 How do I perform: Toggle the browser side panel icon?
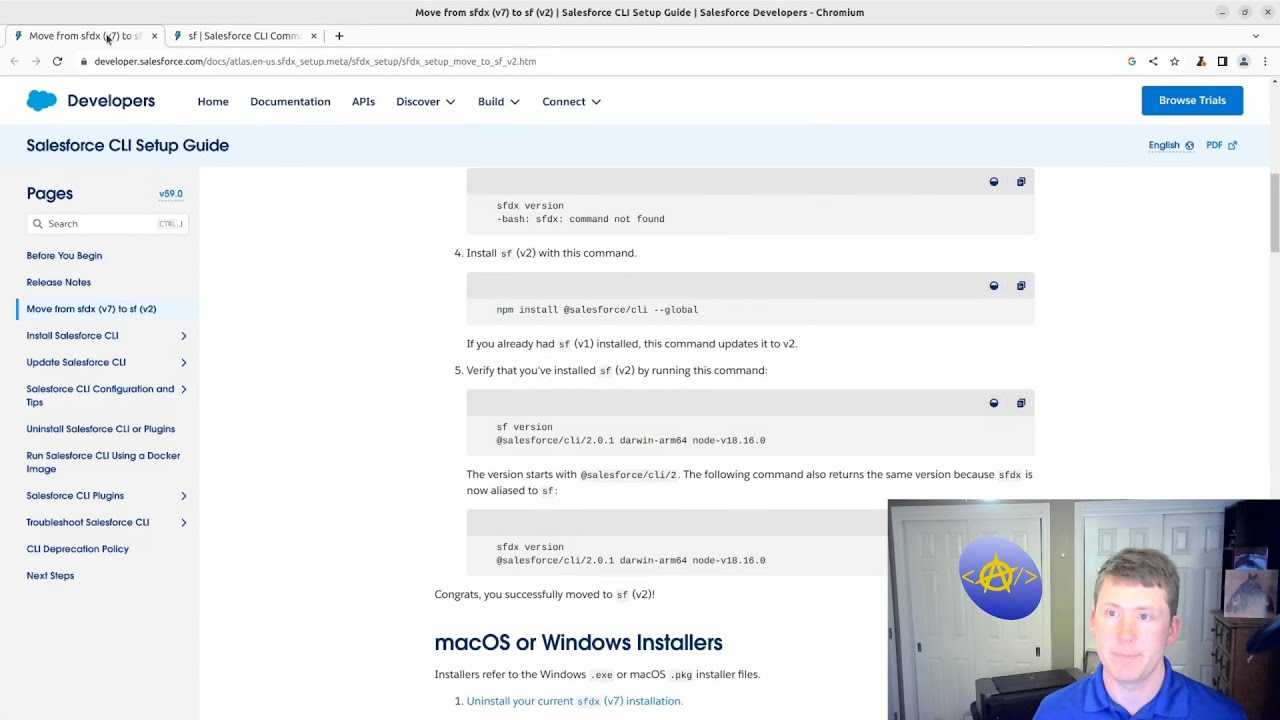[x=1222, y=61]
